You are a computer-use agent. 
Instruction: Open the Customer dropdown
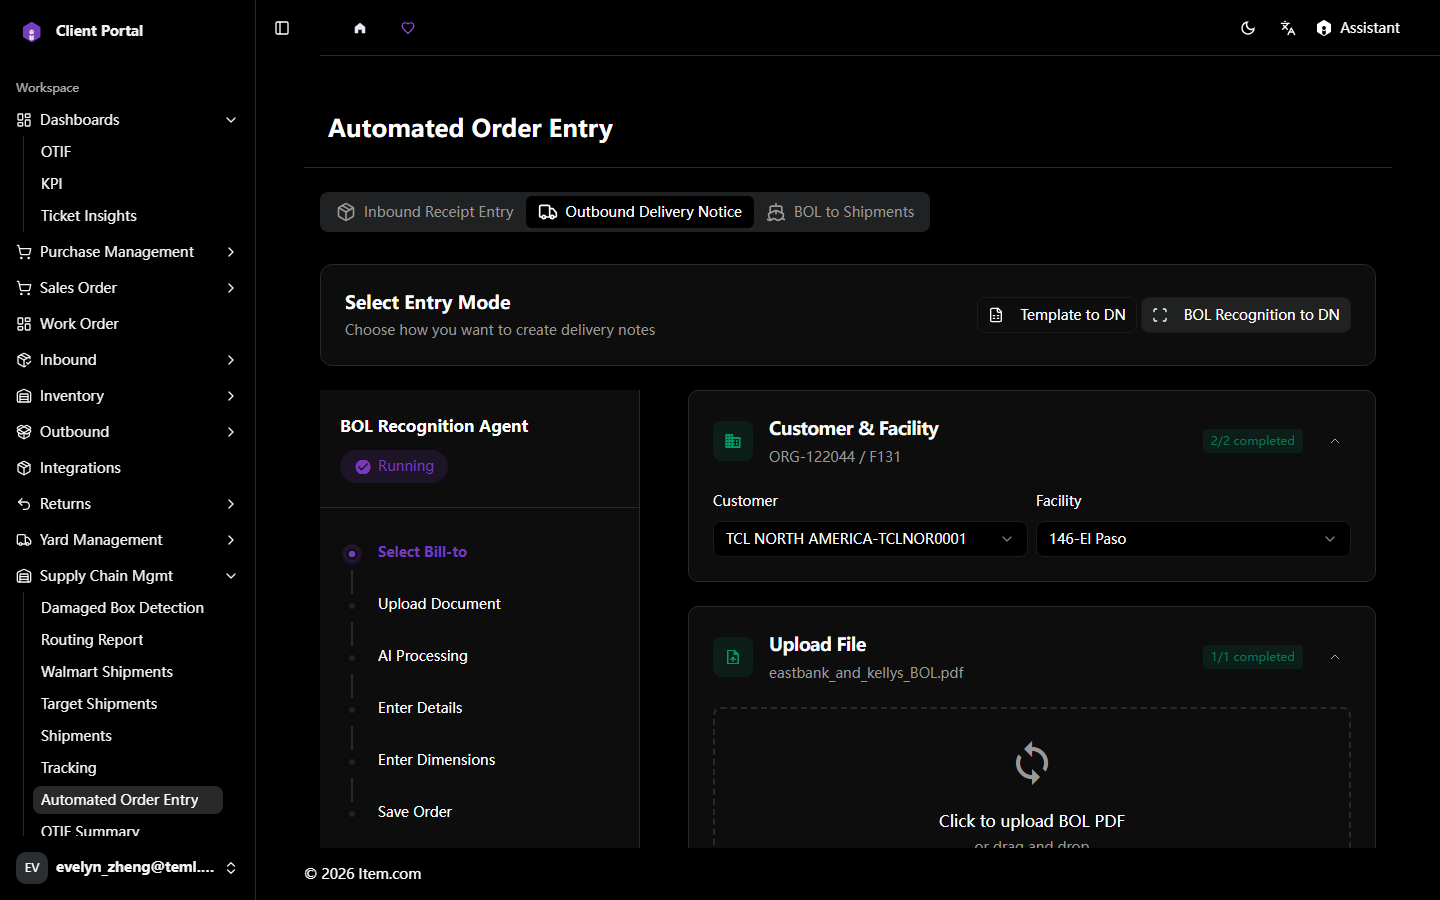(x=870, y=539)
